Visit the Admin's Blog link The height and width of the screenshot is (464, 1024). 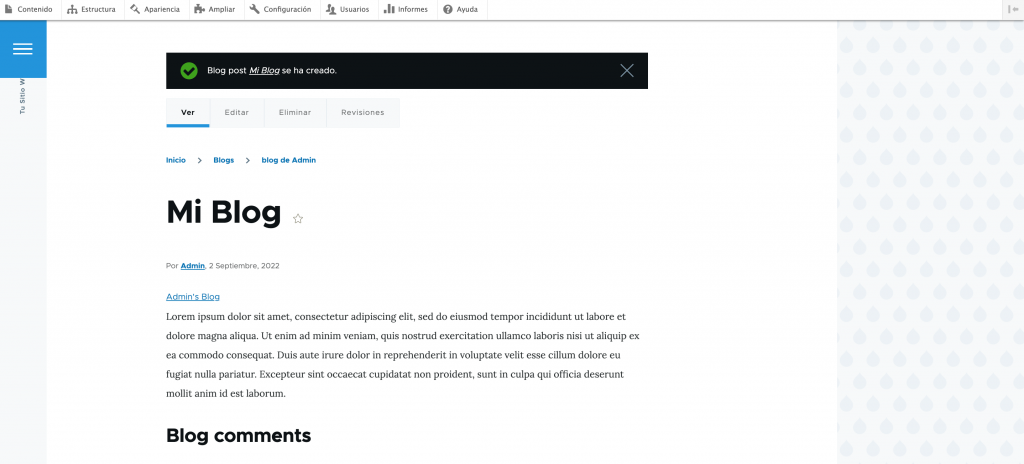click(x=193, y=297)
